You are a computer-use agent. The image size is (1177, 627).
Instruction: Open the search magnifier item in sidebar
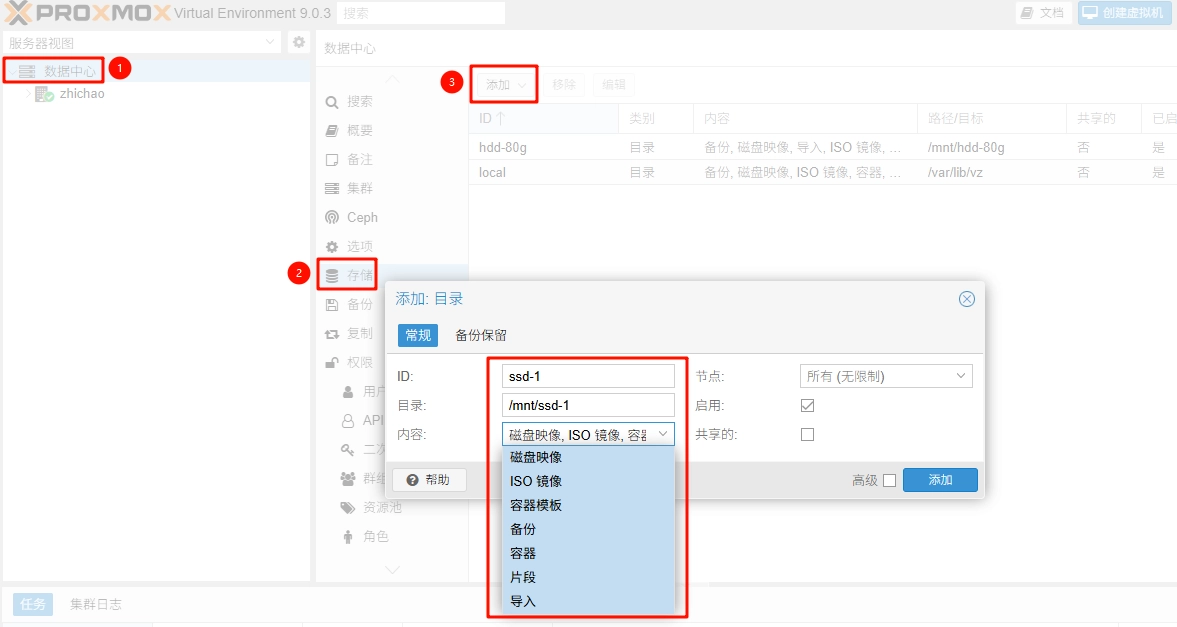click(332, 102)
